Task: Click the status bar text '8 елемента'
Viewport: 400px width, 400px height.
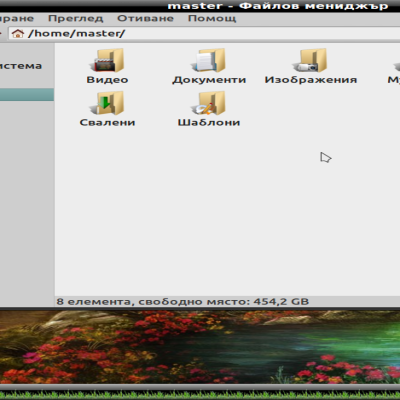Action: [95, 302]
